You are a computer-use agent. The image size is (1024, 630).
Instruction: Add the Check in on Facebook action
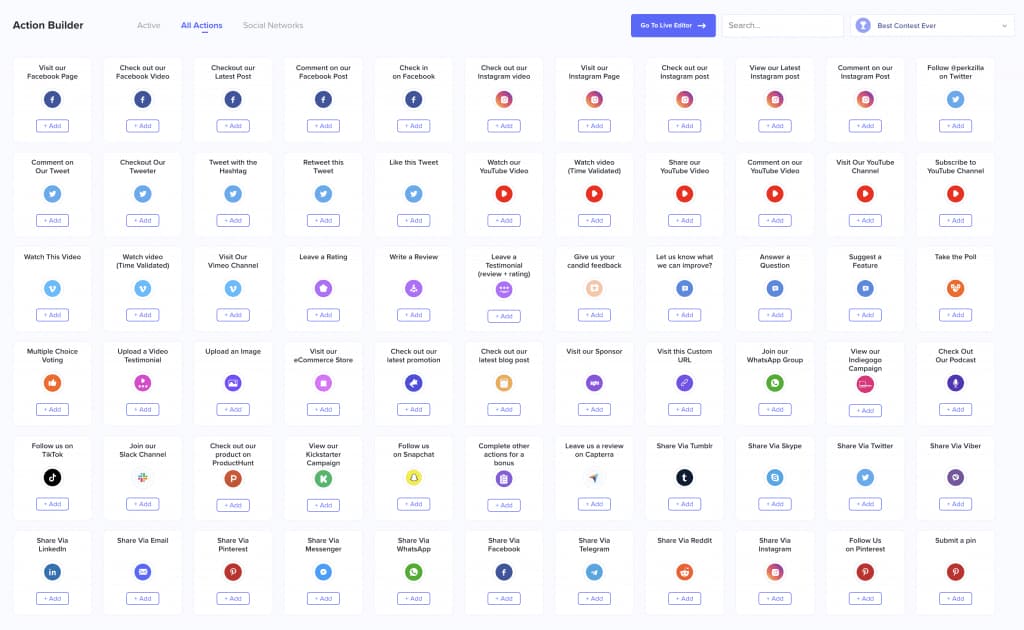click(413, 126)
